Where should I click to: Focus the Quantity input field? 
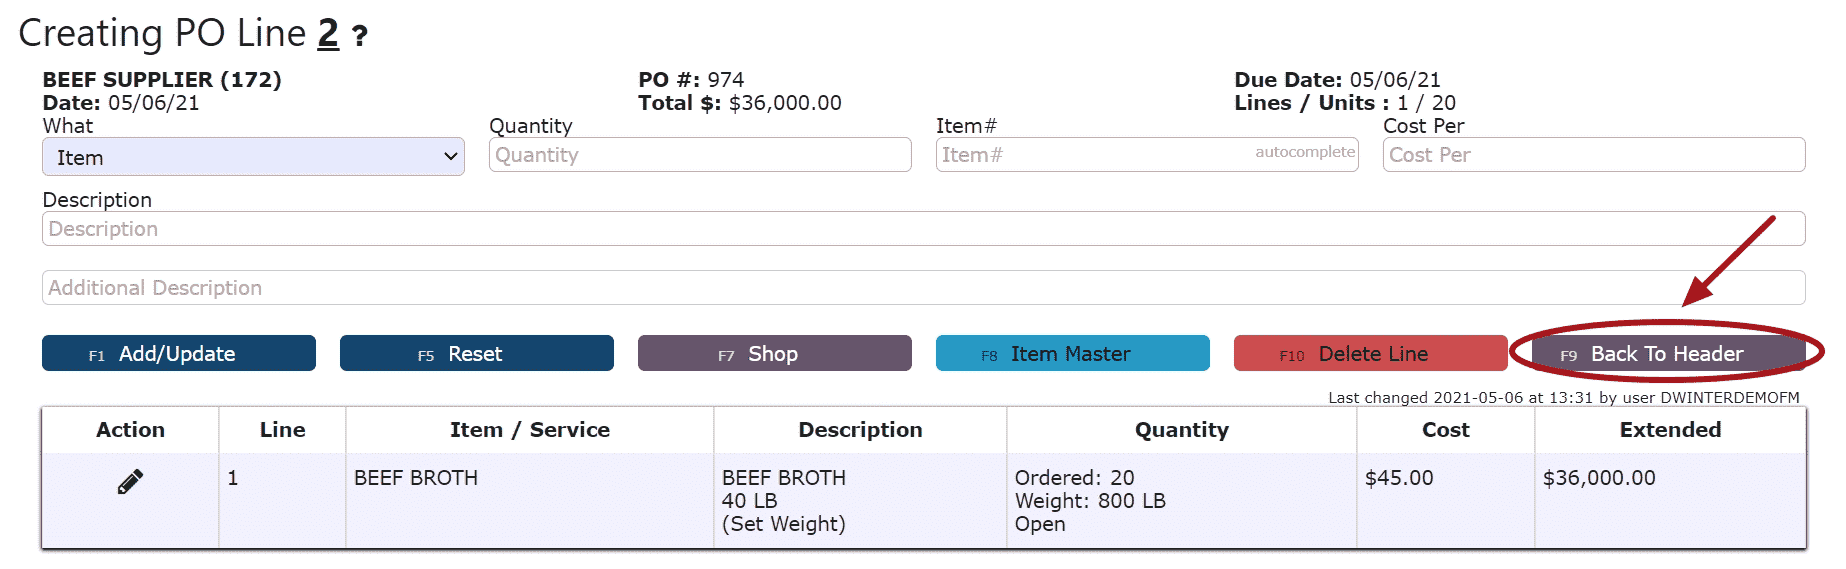[700, 155]
